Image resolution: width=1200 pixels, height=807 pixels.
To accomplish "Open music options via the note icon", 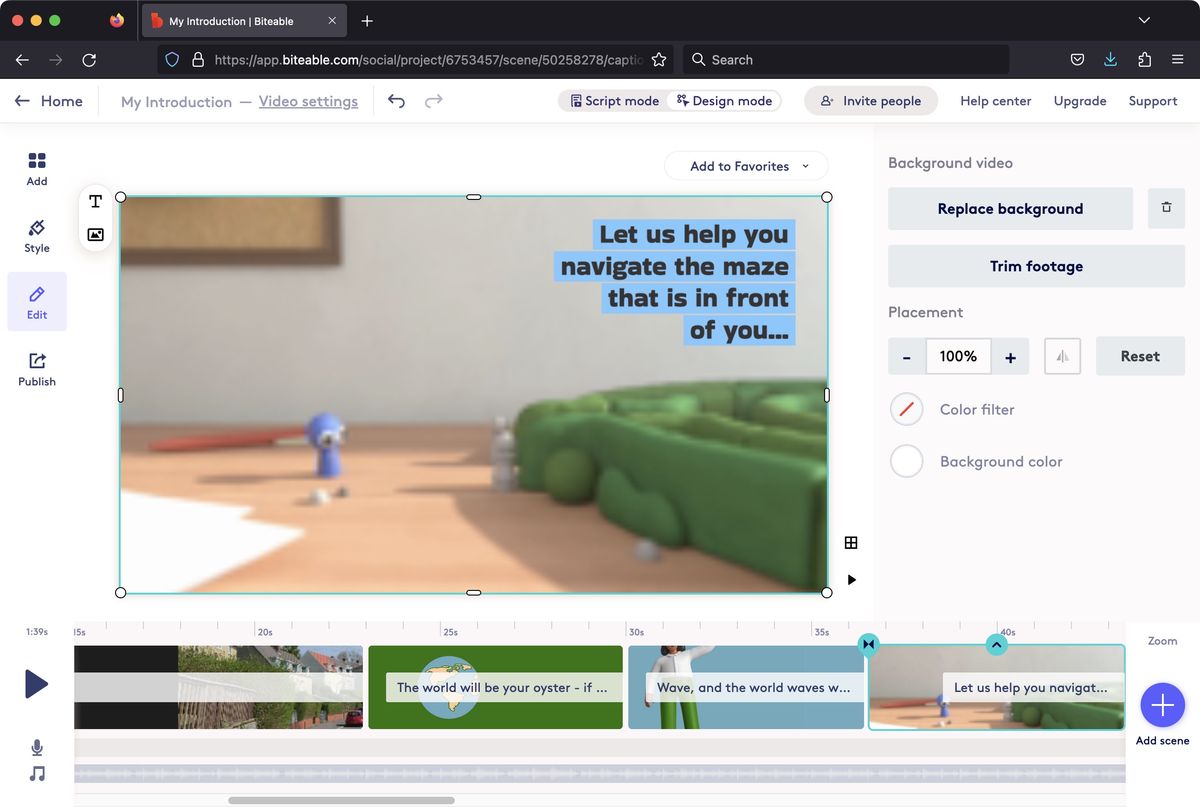I will tap(37, 772).
